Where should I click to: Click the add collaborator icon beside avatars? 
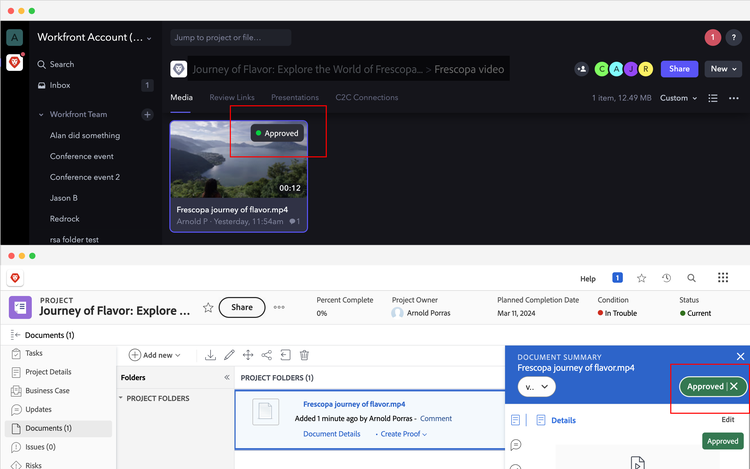[x=581, y=69]
